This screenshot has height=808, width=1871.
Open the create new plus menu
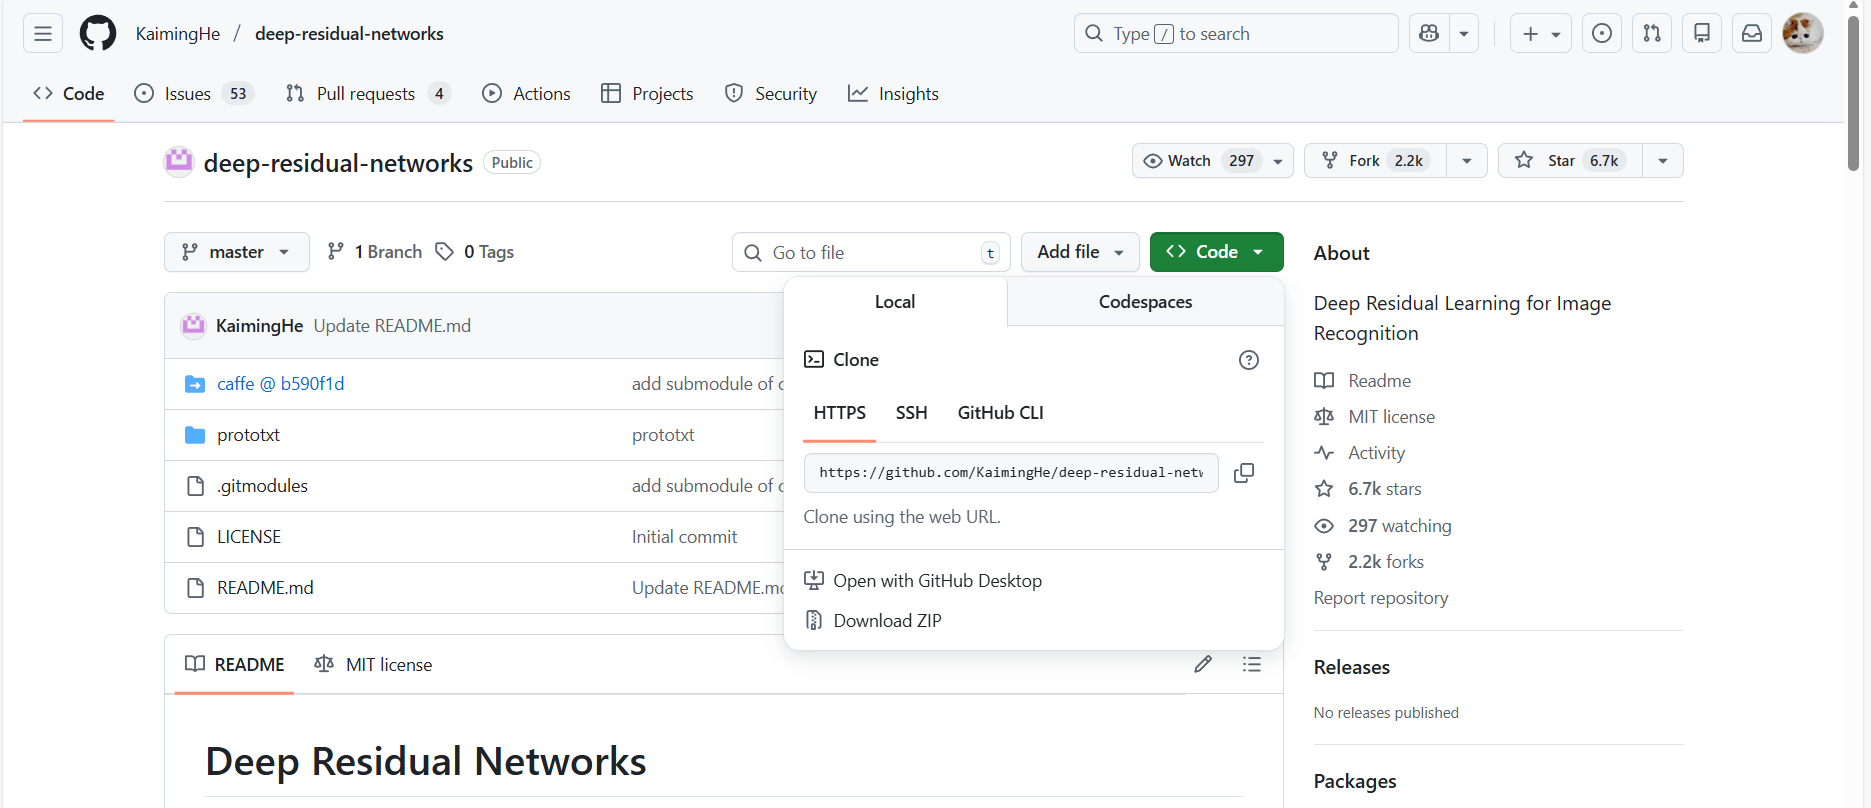pos(1541,34)
